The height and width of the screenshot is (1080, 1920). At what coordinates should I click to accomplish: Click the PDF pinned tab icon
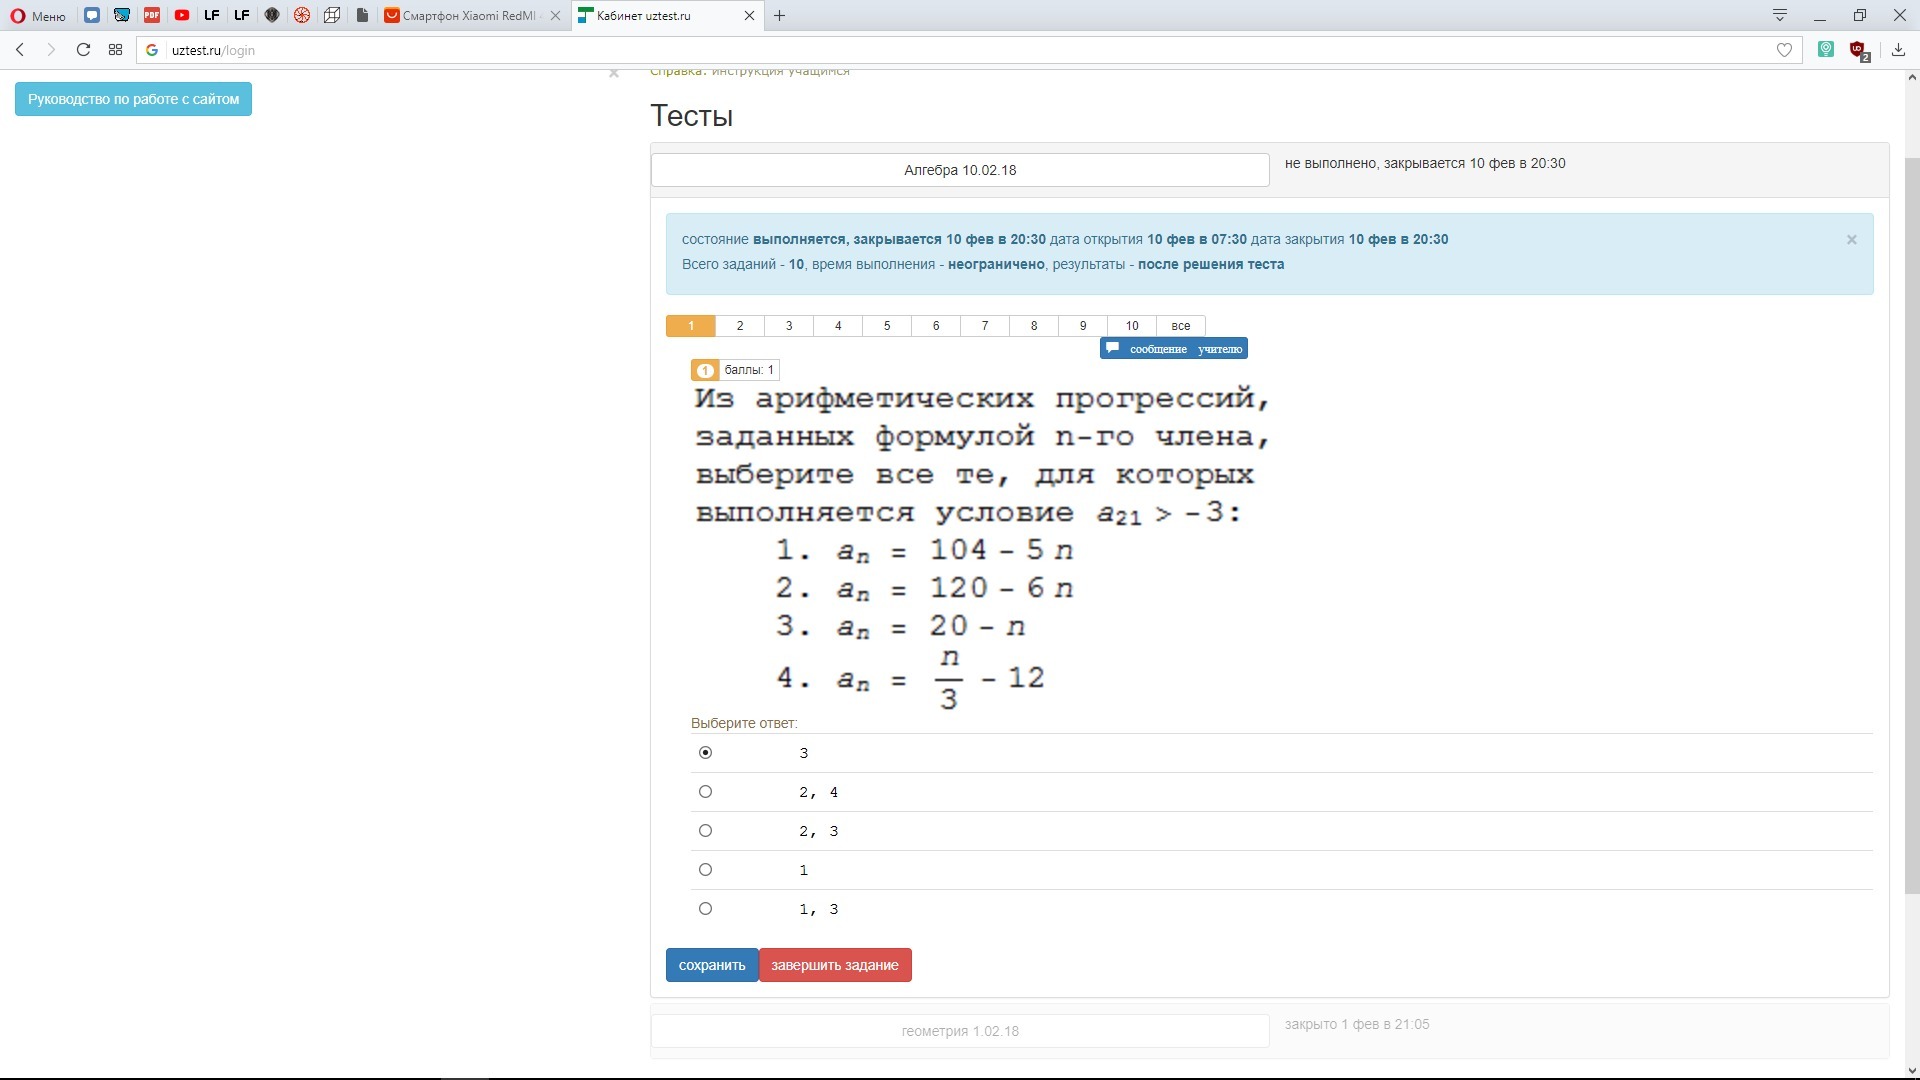(x=152, y=15)
